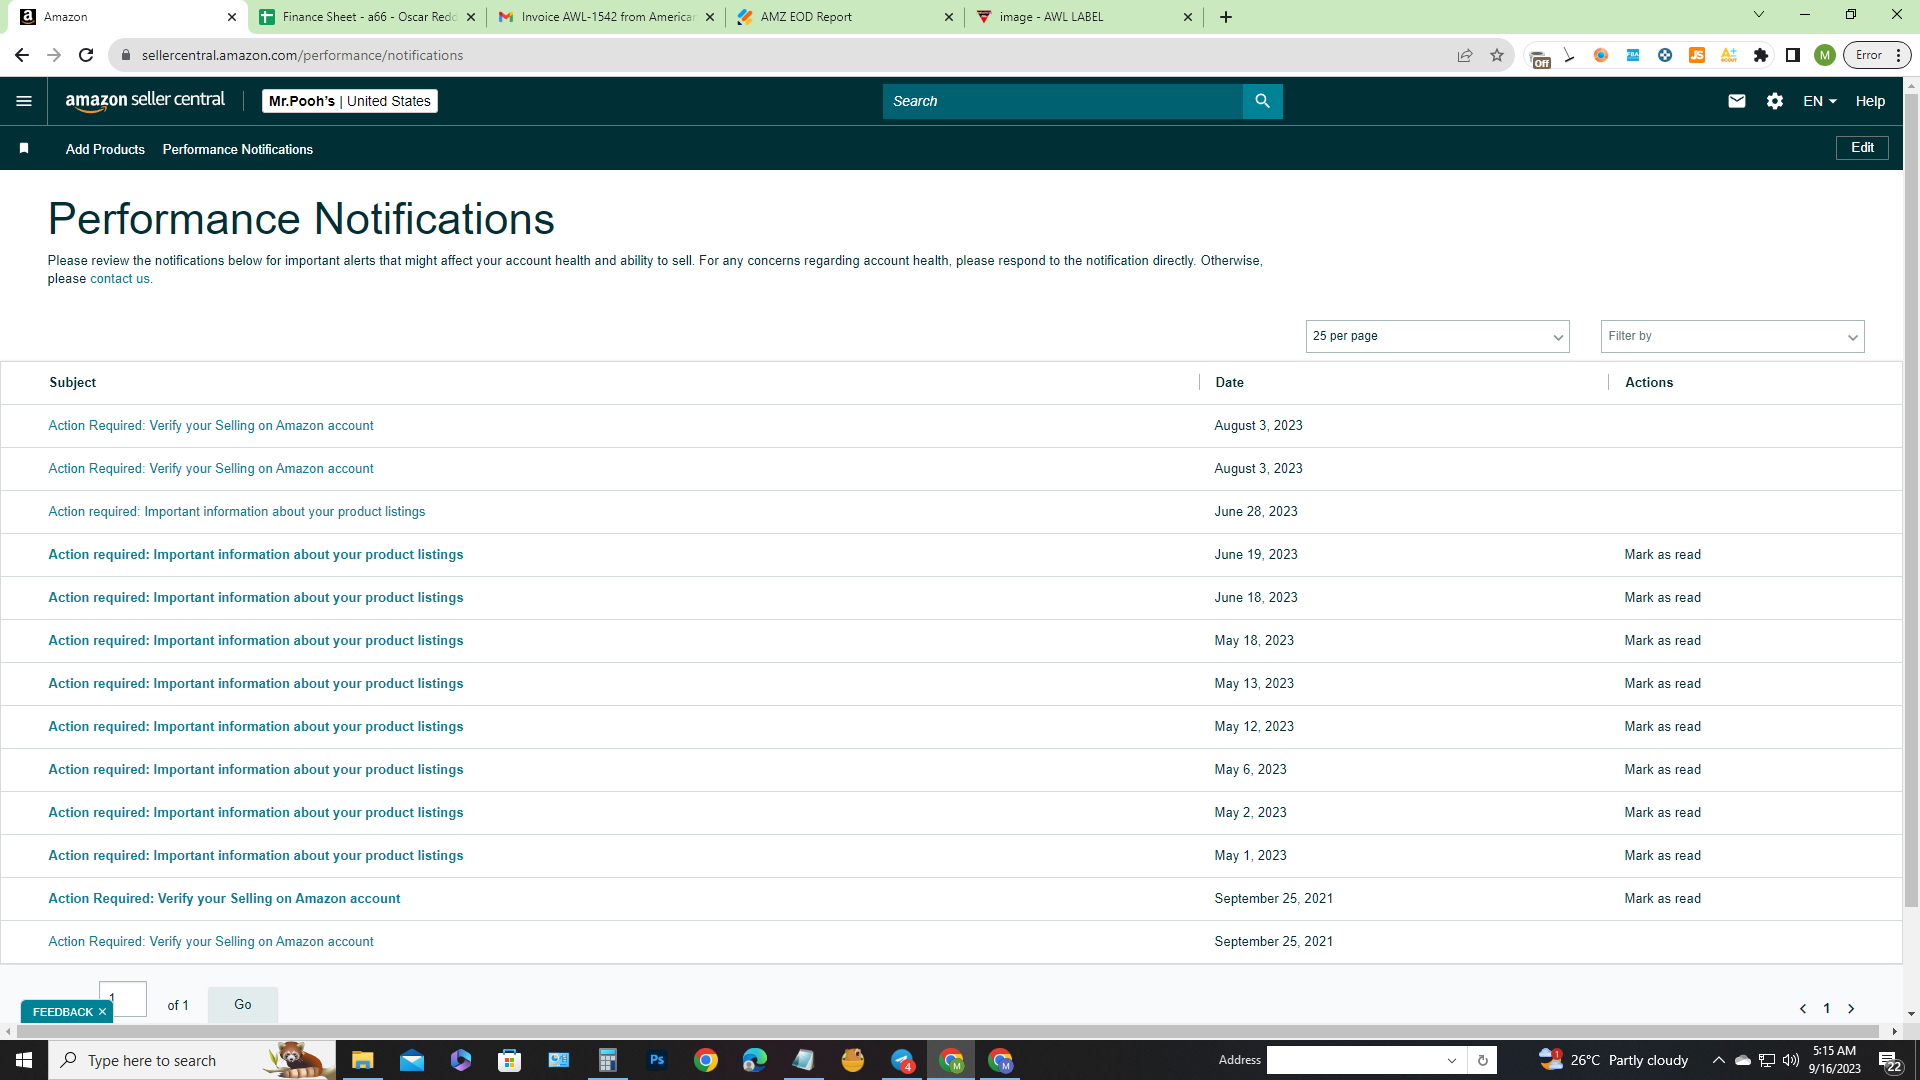Open the extensions puzzle icon
The height and width of the screenshot is (1080, 1920).
coord(1761,55)
